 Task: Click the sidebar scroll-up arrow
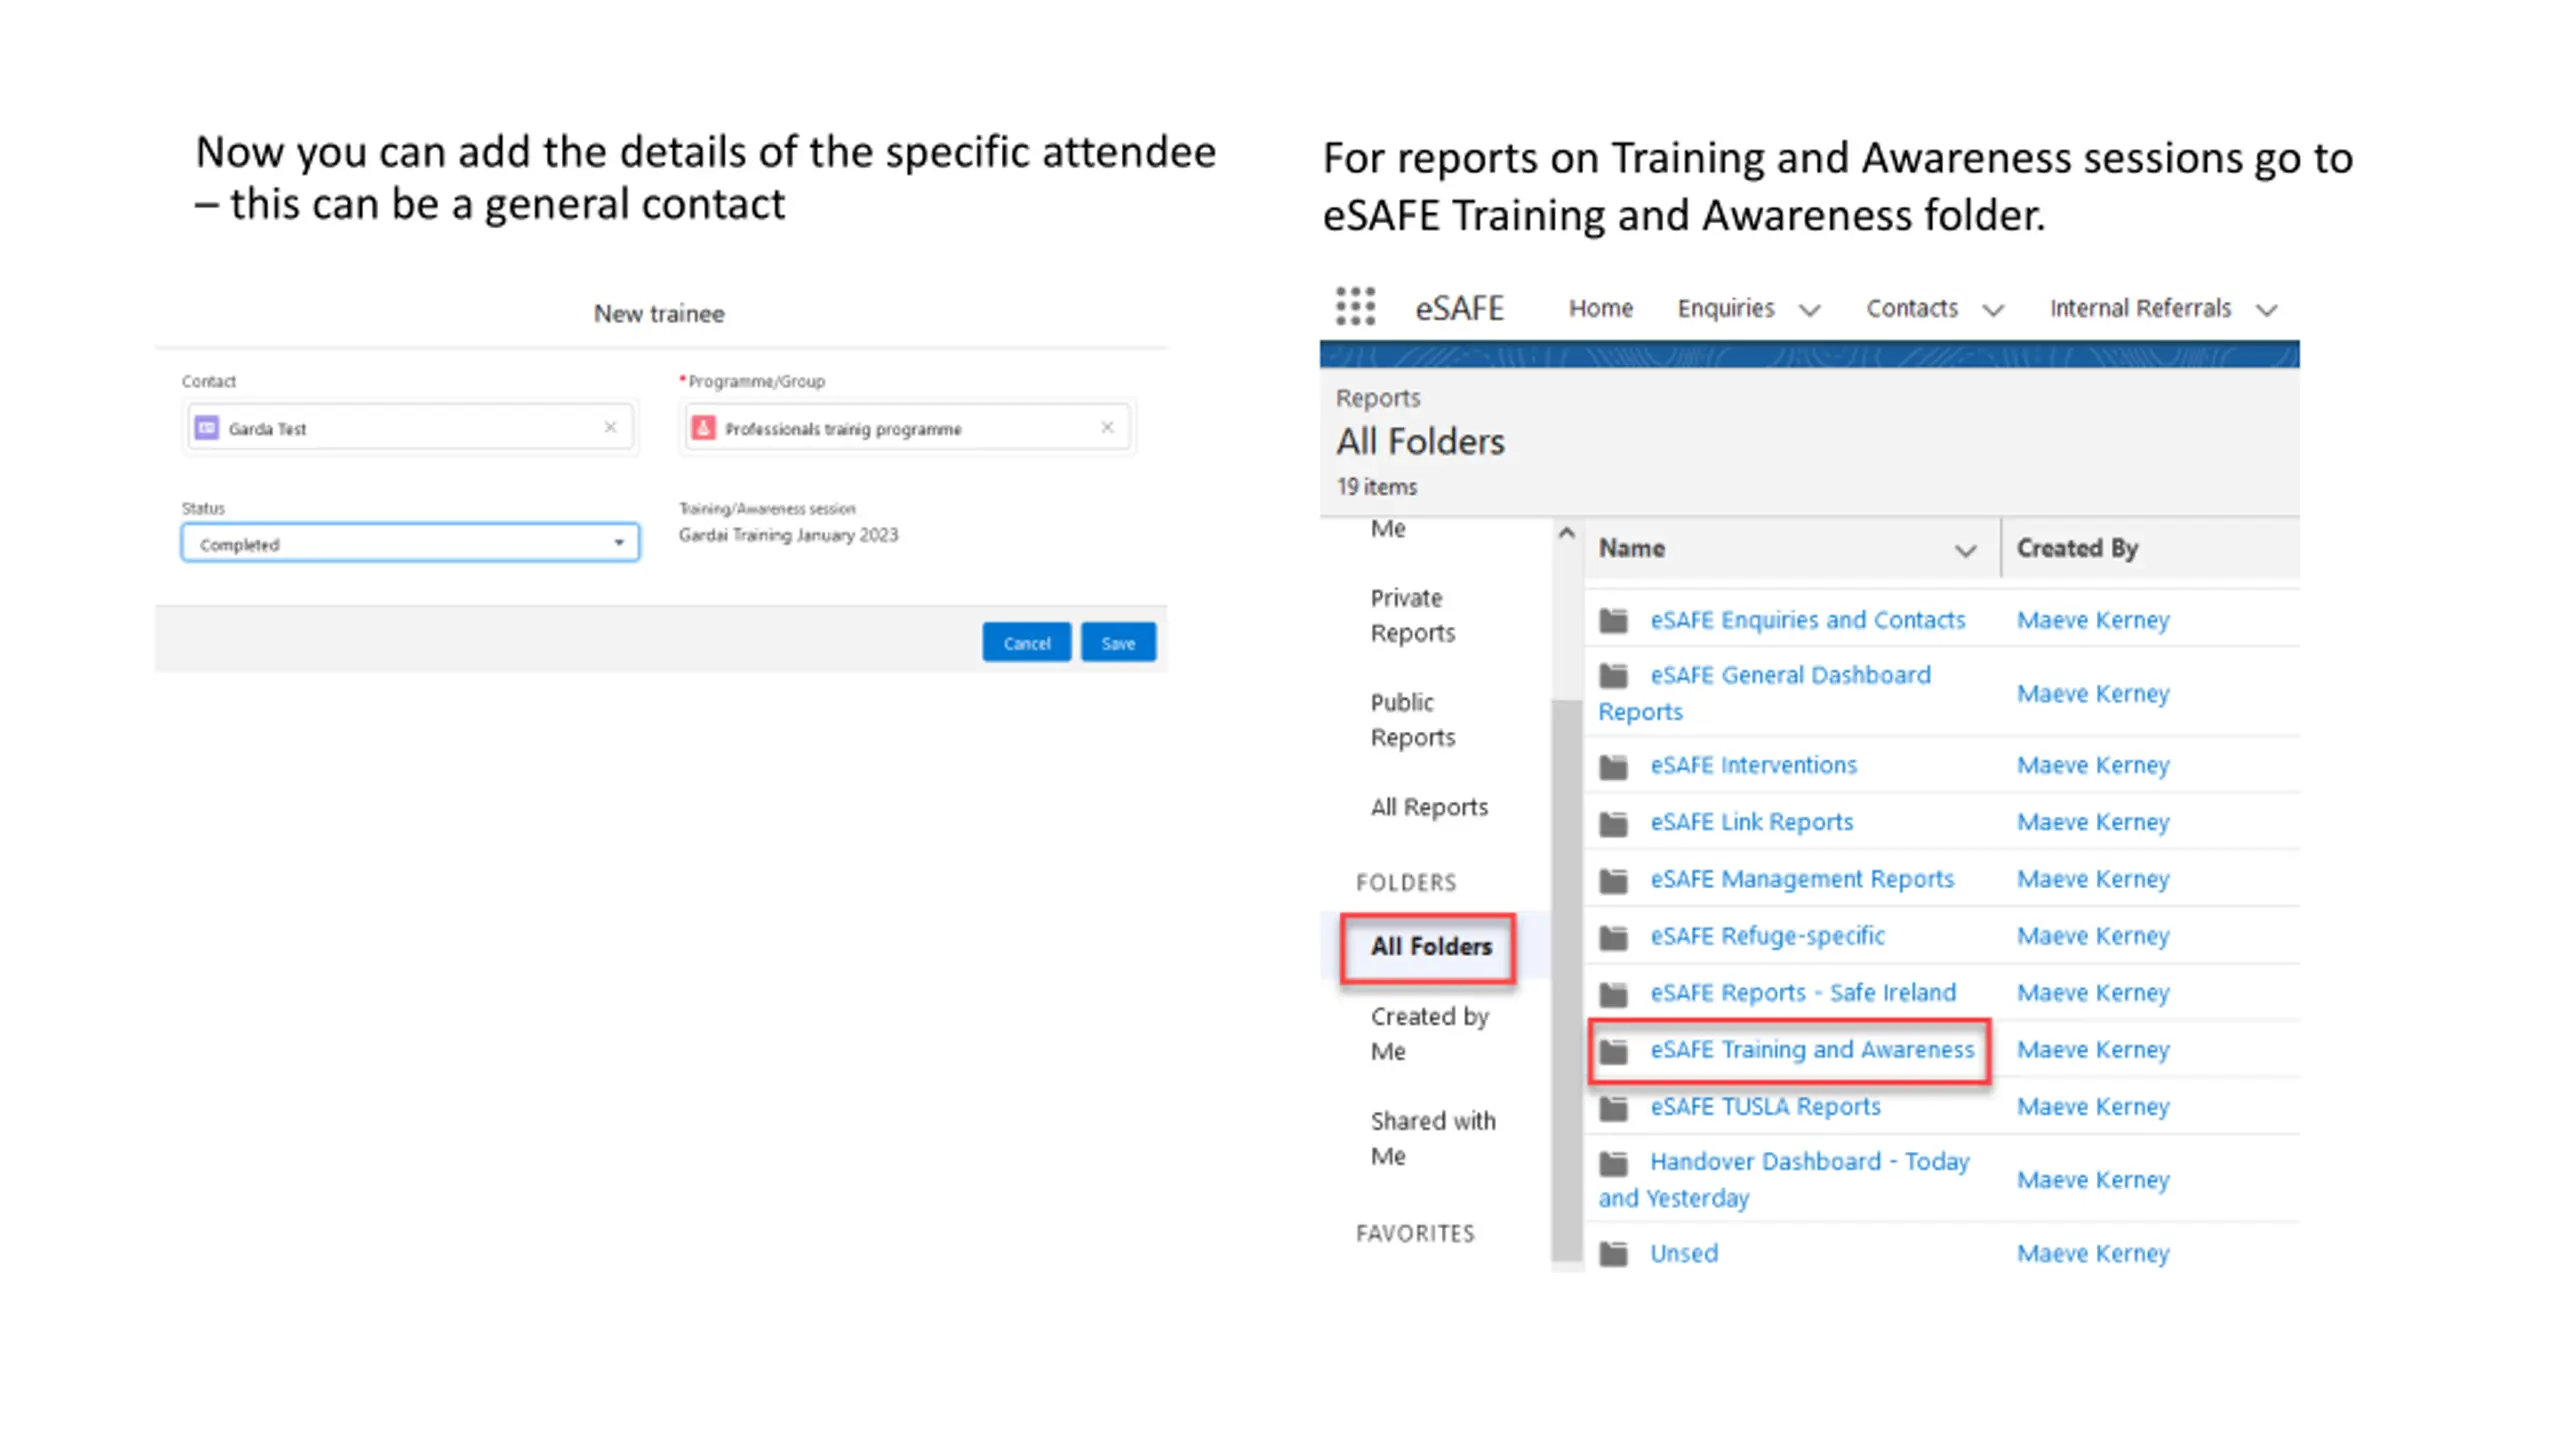click(x=1566, y=533)
